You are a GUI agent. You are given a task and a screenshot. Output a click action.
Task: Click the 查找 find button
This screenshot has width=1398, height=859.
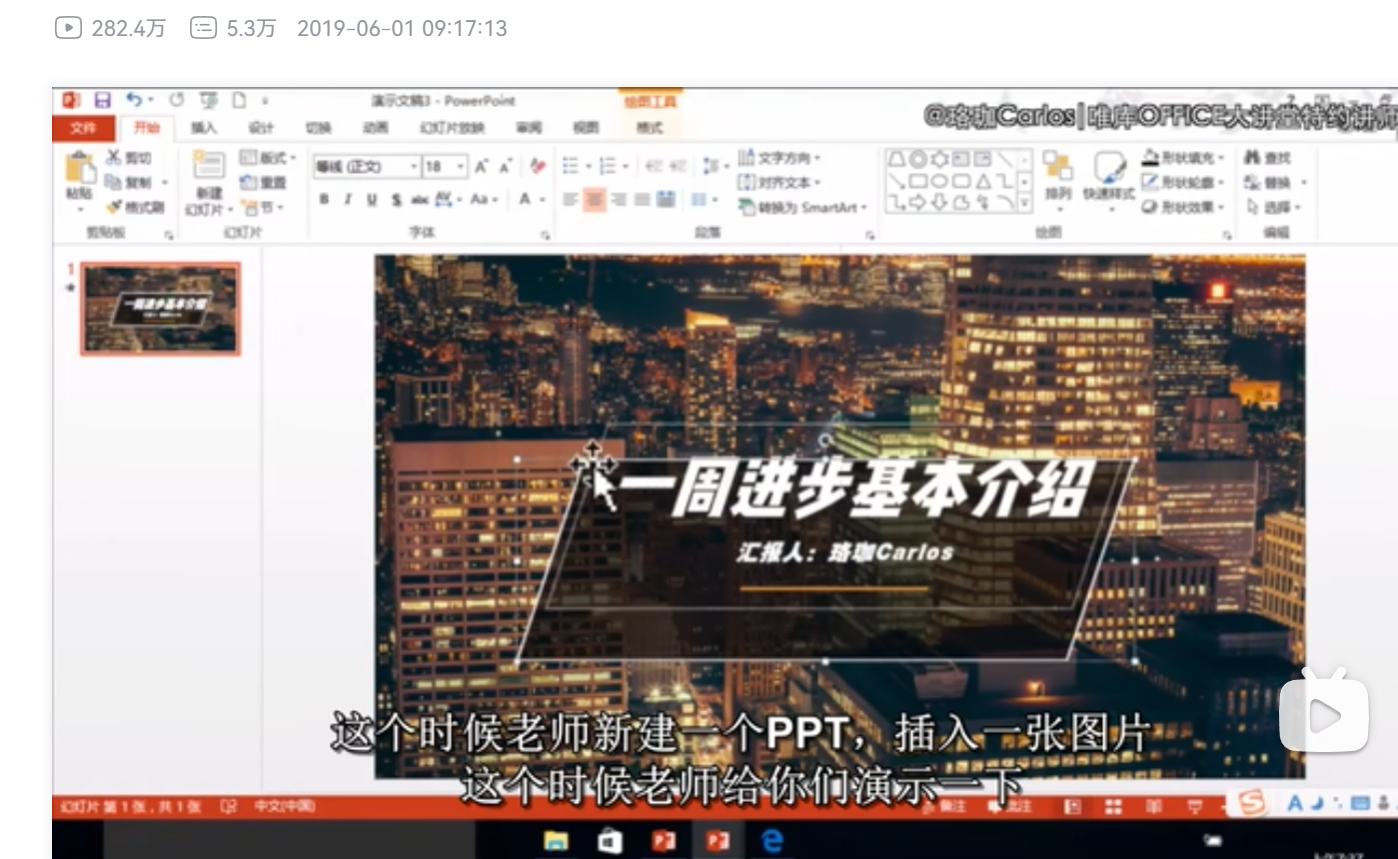pyautogui.click(x=1267, y=158)
